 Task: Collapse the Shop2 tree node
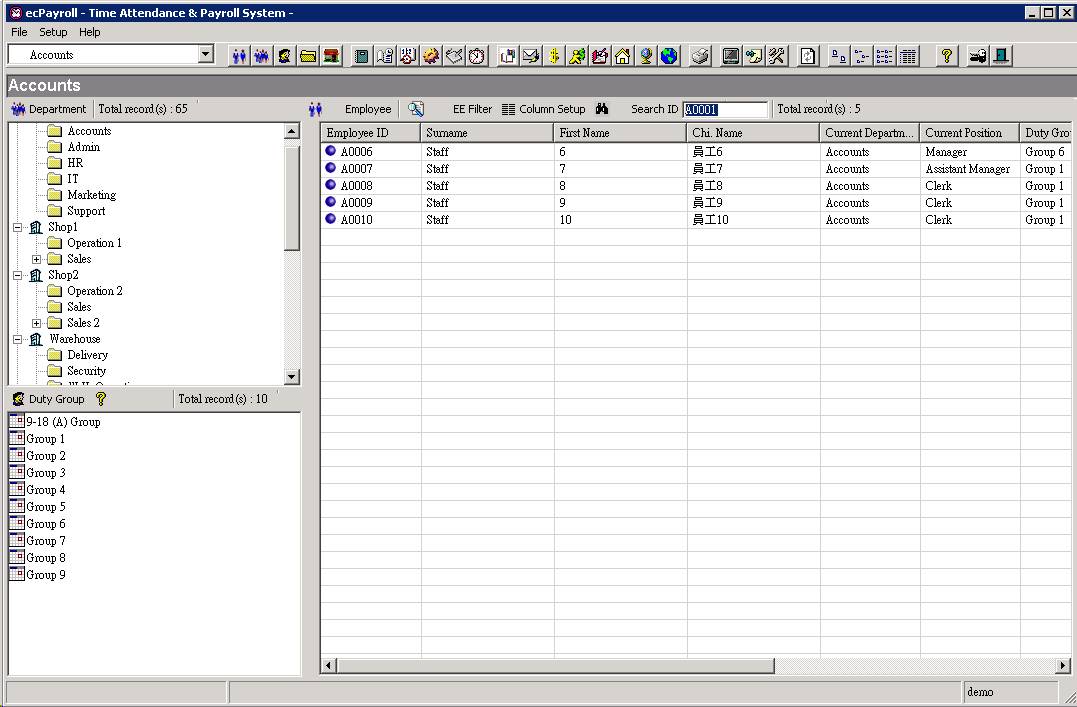pyautogui.click(x=18, y=275)
